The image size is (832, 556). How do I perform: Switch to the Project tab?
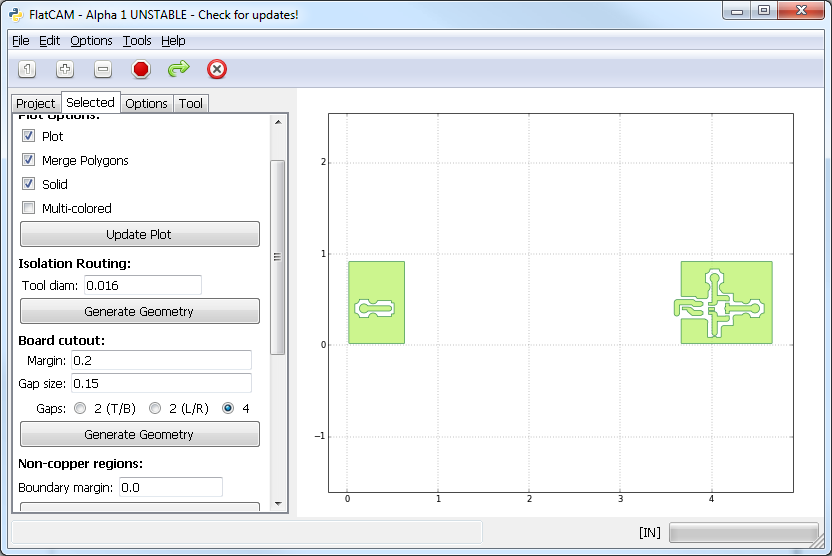click(36, 103)
